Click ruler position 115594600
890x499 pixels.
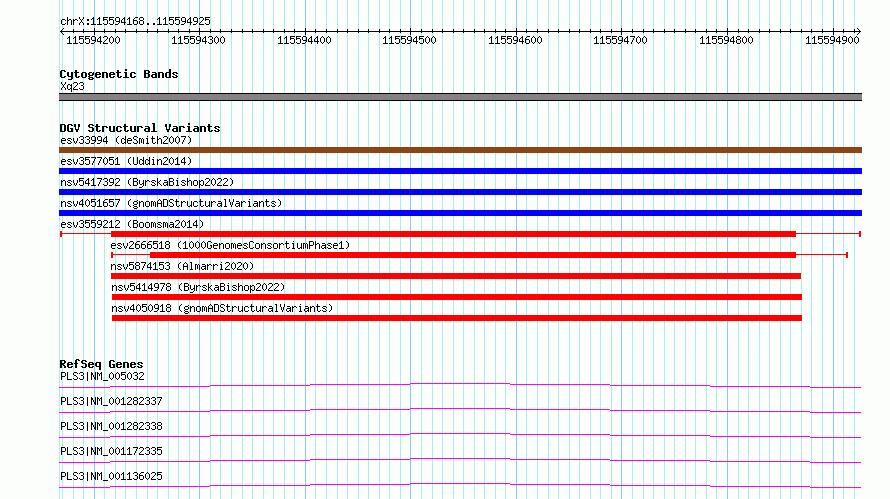(515, 40)
